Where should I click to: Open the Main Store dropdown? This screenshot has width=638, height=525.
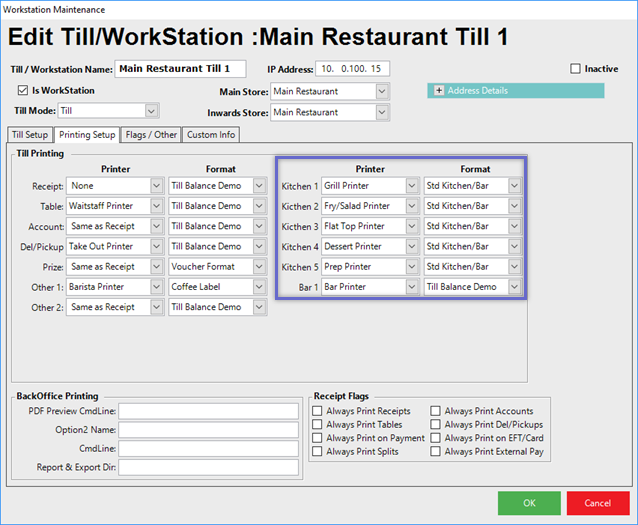(381, 91)
